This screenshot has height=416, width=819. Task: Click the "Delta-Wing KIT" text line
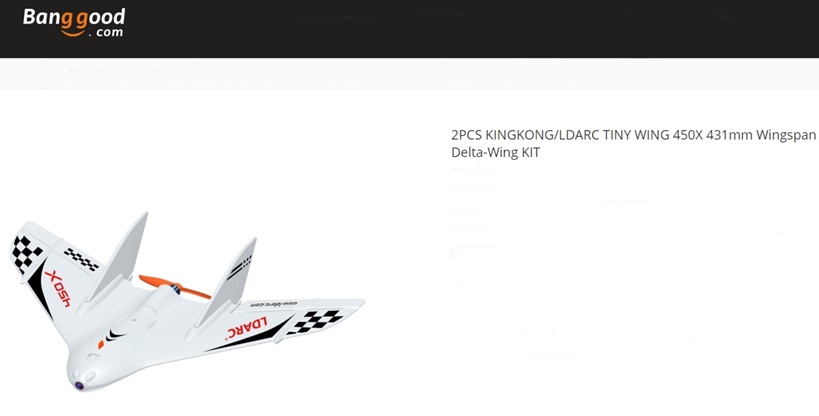point(495,153)
